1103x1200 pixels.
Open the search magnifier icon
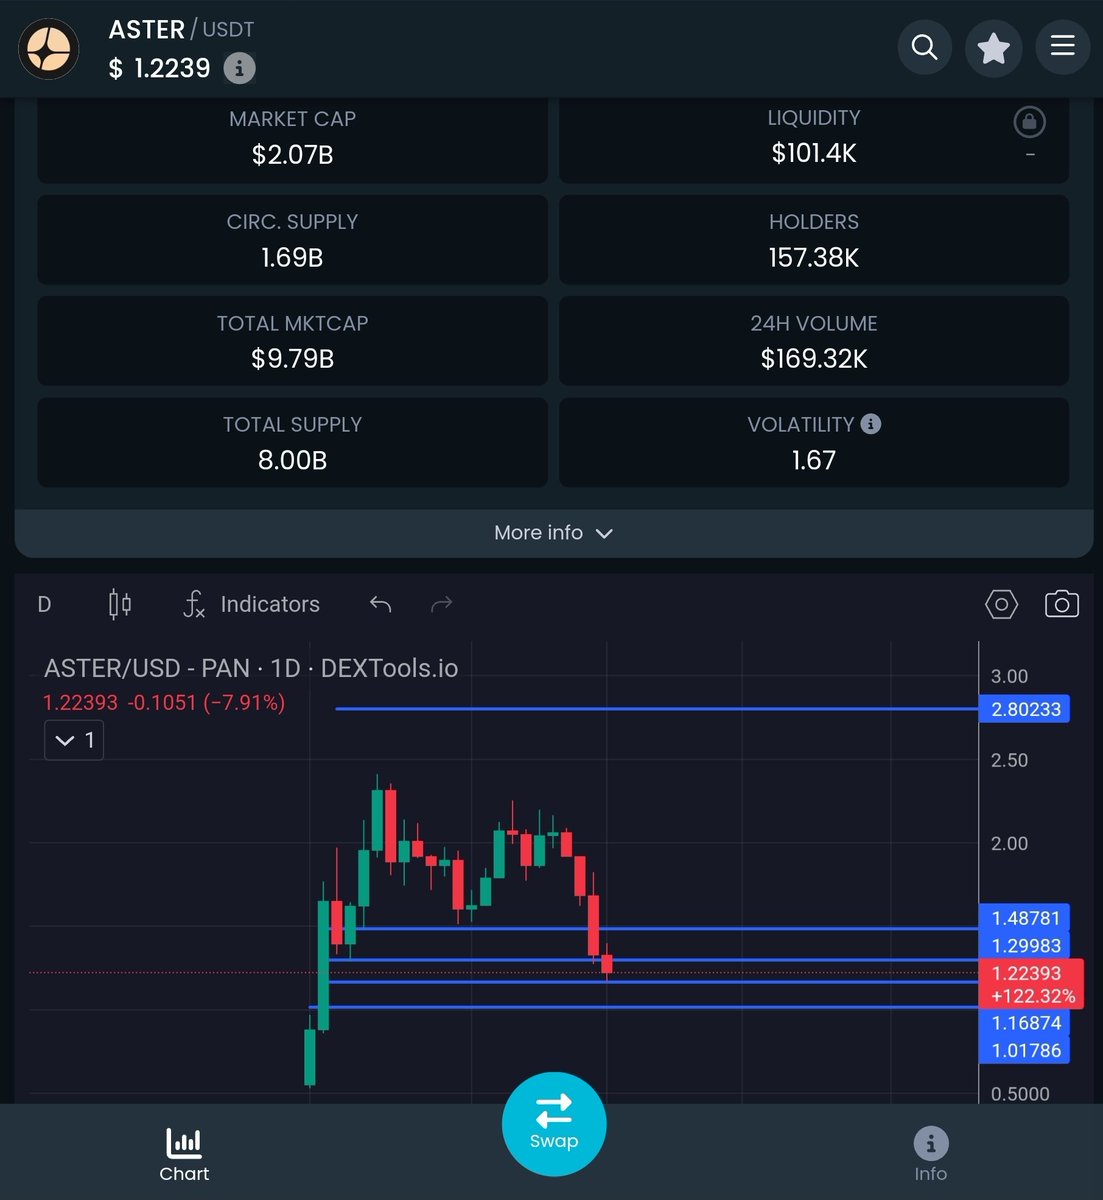coord(925,47)
